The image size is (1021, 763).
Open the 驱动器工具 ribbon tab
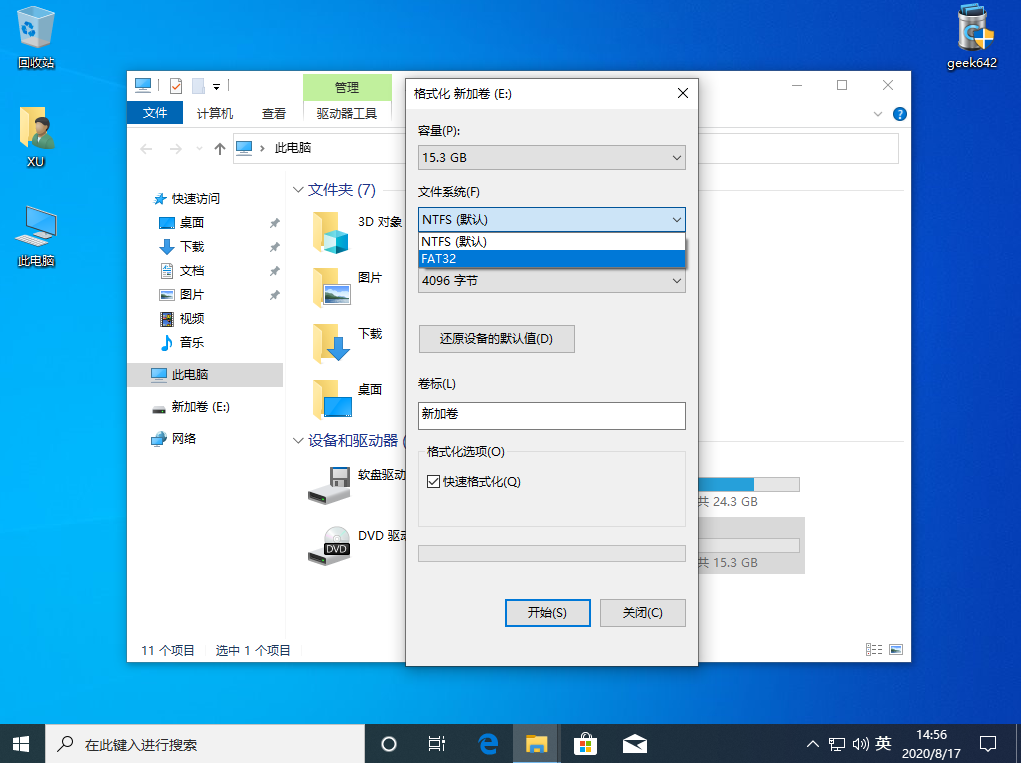[347, 113]
